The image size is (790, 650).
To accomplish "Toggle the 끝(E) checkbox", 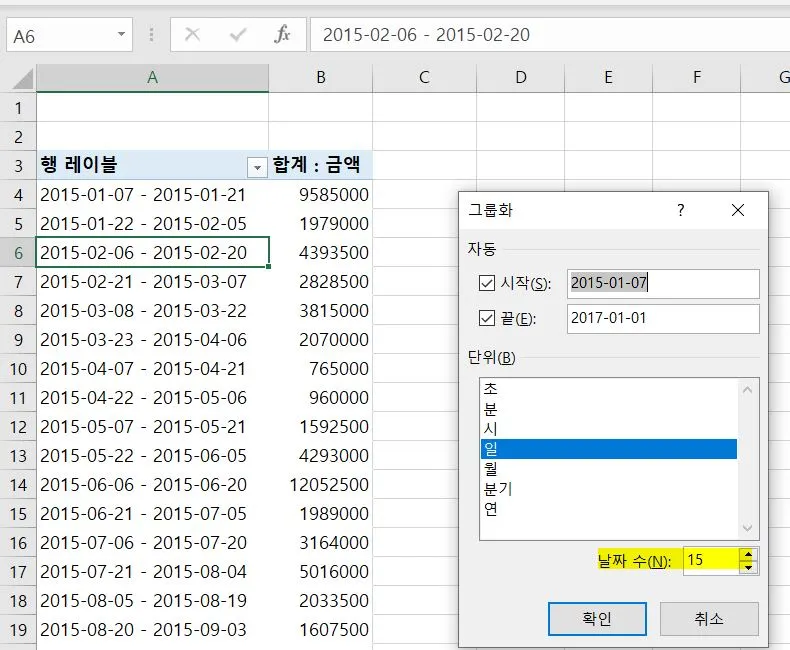I will (487, 318).
